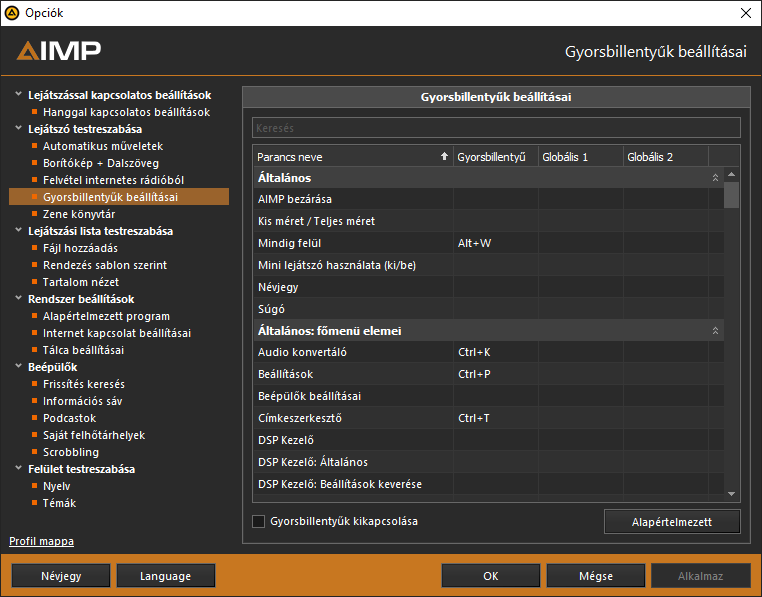This screenshot has height=597, width=762.
Task: Open Alapértelmezett program settings
Action: point(106,316)
